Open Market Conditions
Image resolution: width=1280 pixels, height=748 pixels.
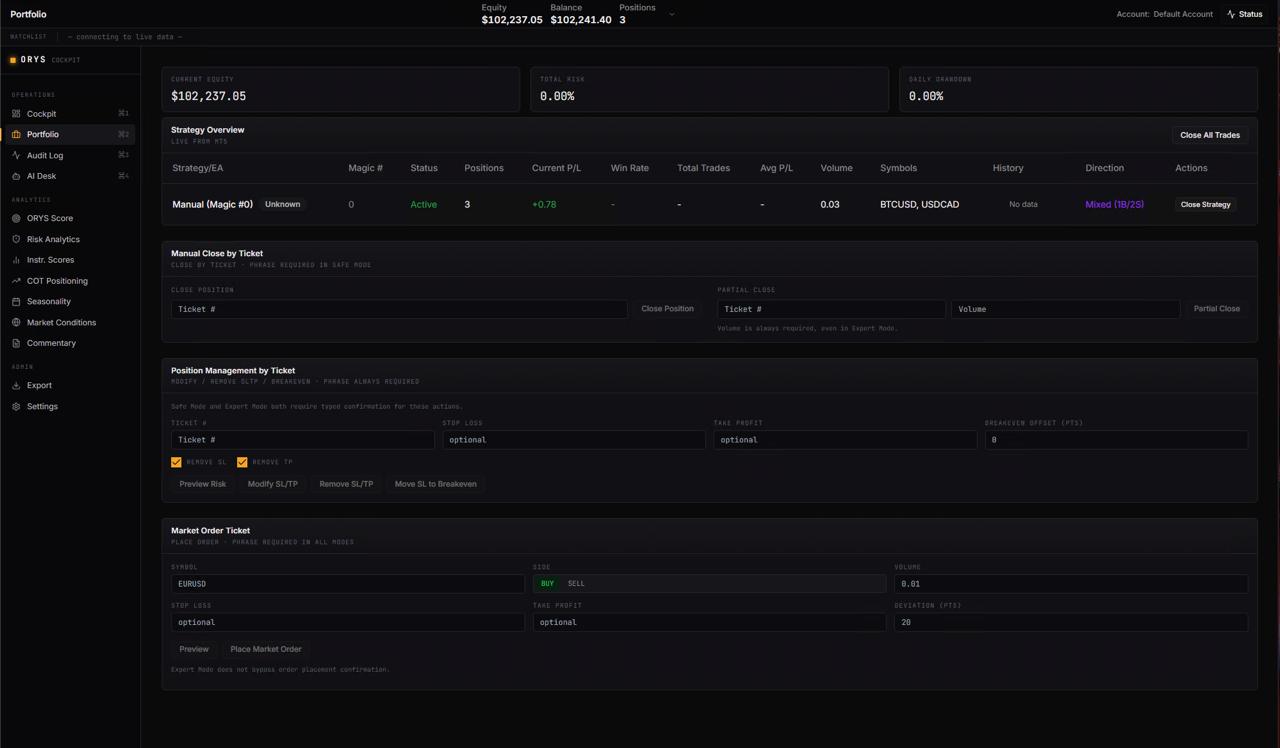click(x=69, y=322)
